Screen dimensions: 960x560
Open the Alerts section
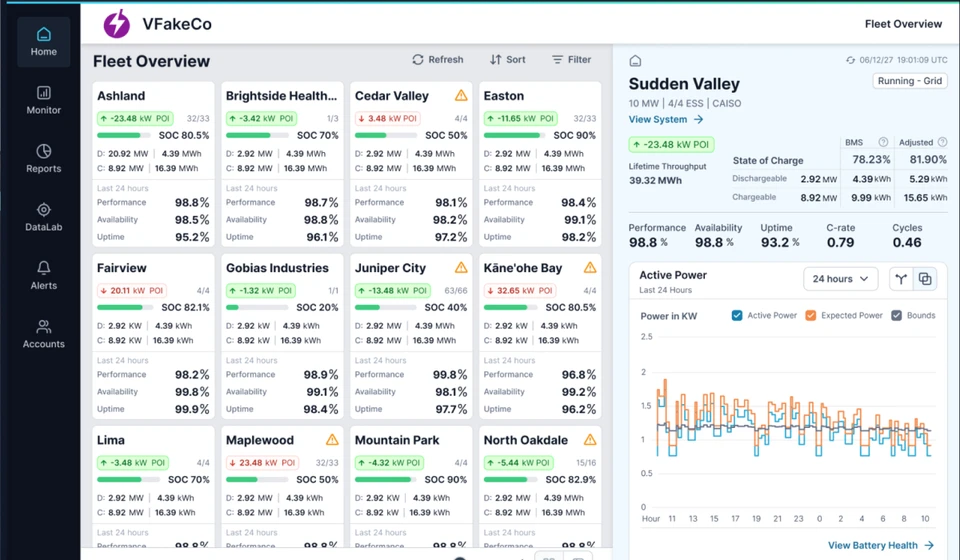coord(43,275)
